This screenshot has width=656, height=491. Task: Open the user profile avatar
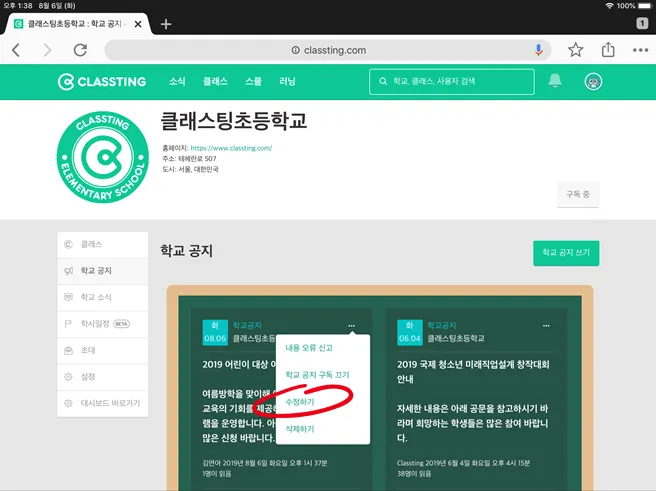(x=593, y=82)
